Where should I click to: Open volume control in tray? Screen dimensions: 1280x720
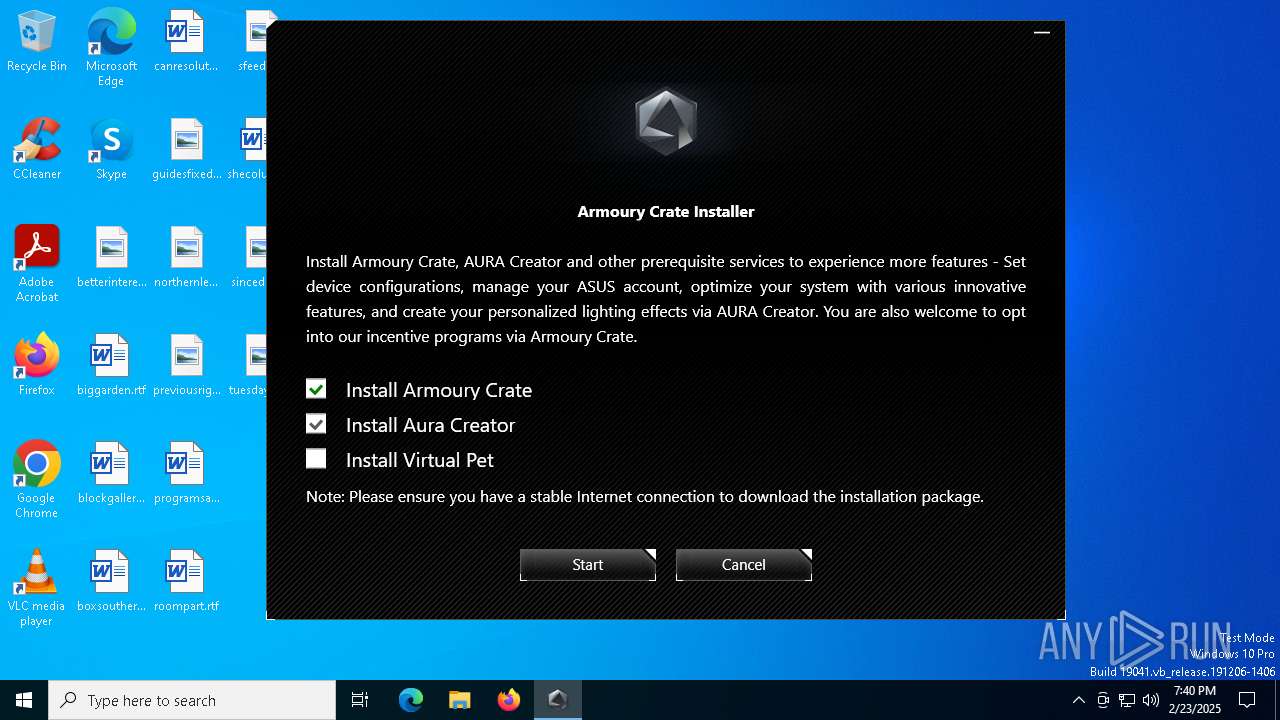(1151, 700)
